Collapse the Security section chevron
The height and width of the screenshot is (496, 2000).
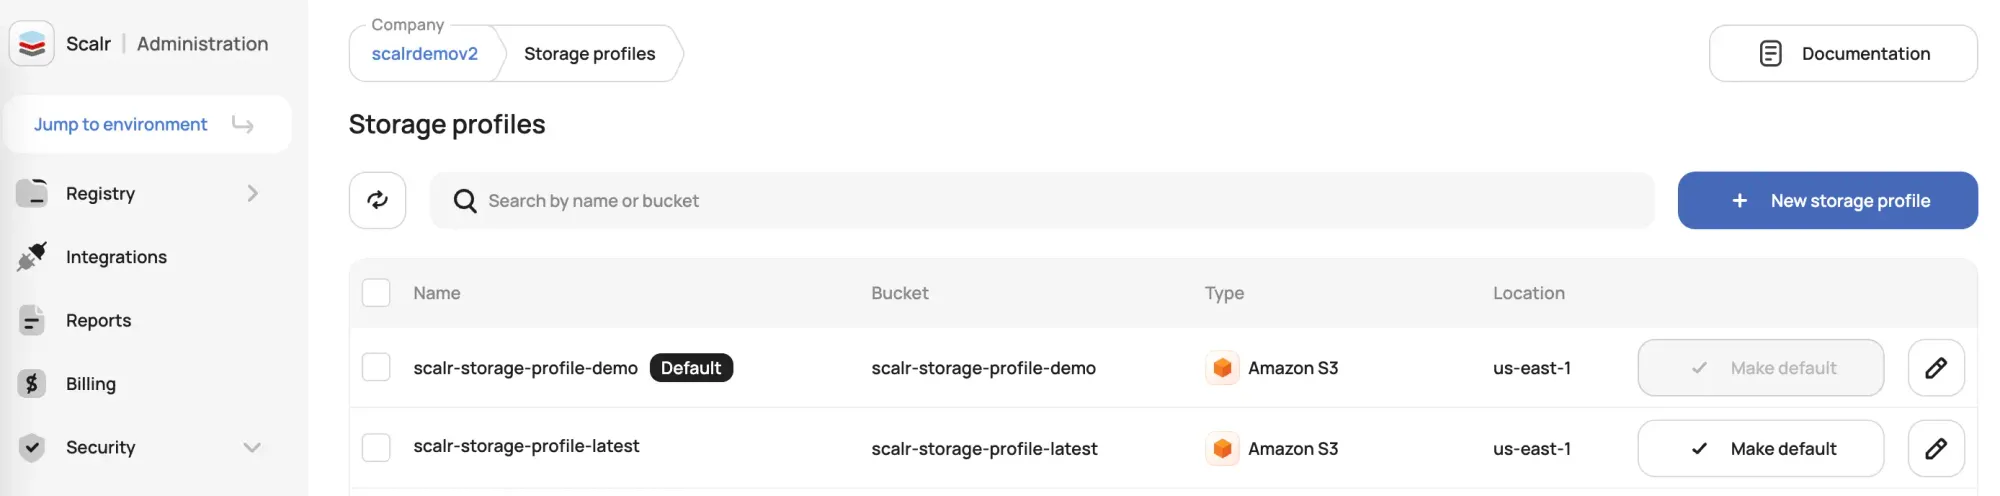point(252,447)
